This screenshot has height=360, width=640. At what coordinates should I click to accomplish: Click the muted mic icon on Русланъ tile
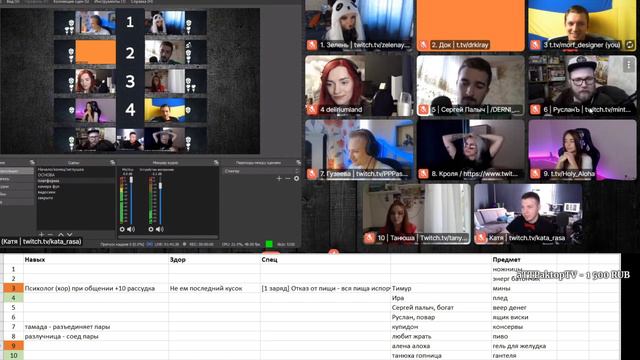point(535,109)
